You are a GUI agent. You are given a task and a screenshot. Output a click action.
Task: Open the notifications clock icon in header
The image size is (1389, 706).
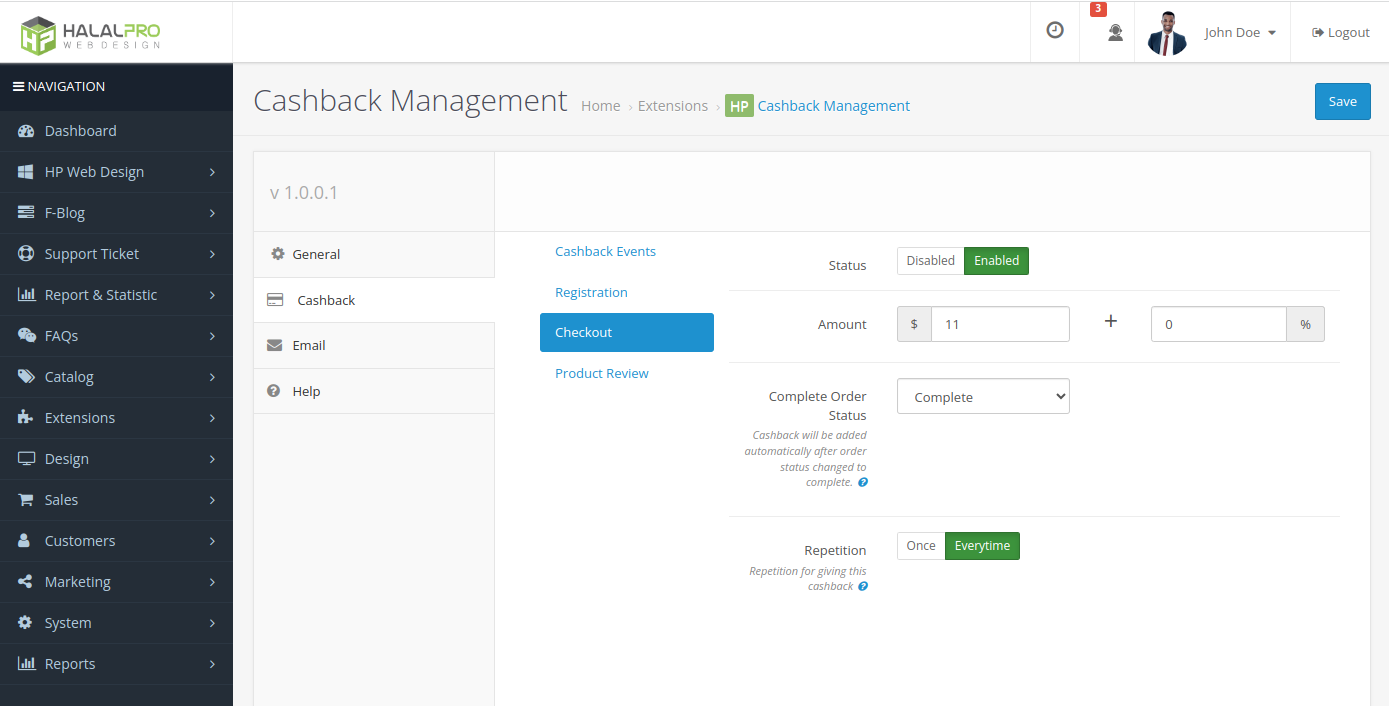coord(1054,30)
